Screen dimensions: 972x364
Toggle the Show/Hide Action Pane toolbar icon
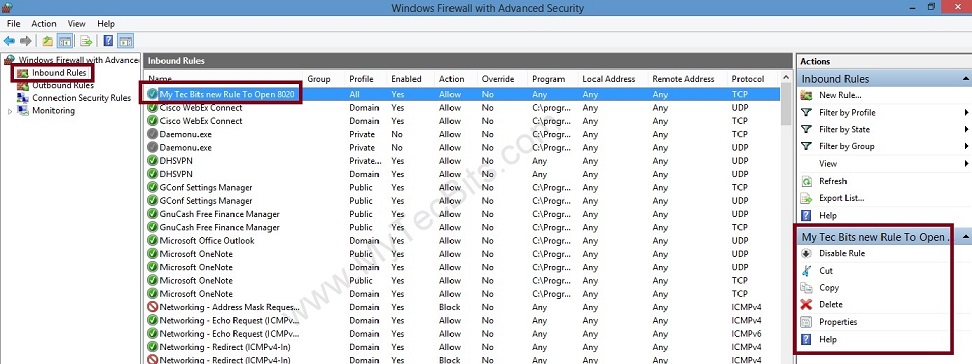[125, 41]
